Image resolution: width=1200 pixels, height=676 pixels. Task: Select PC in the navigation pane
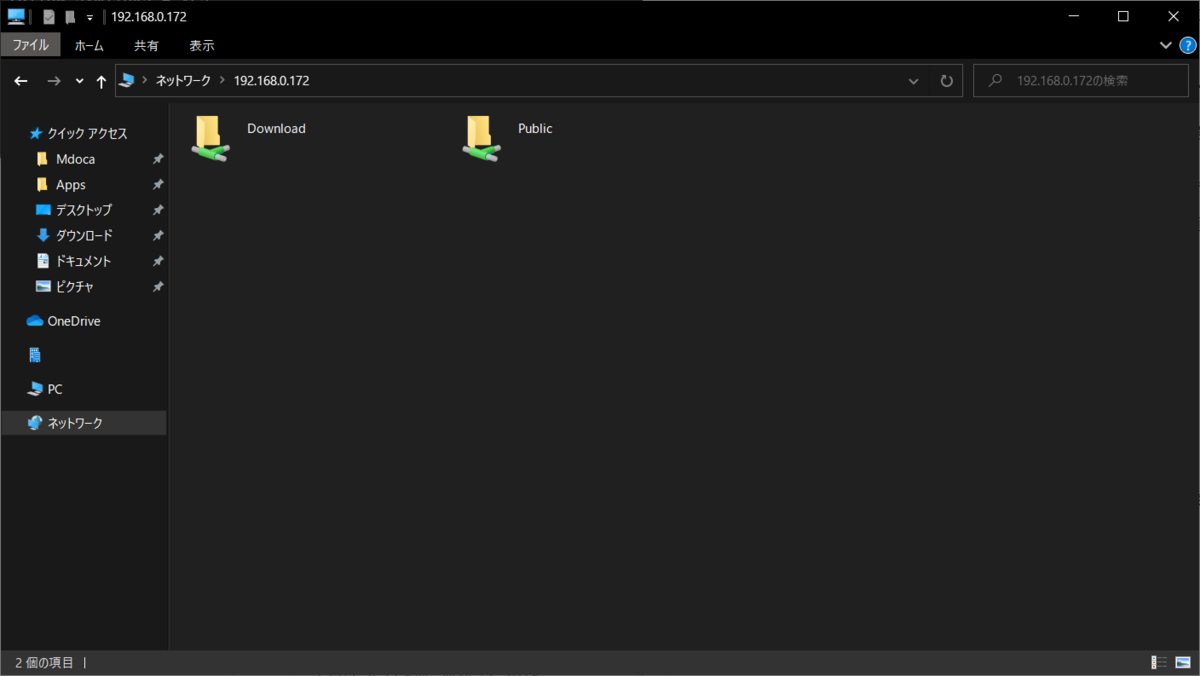pos(55,389)
